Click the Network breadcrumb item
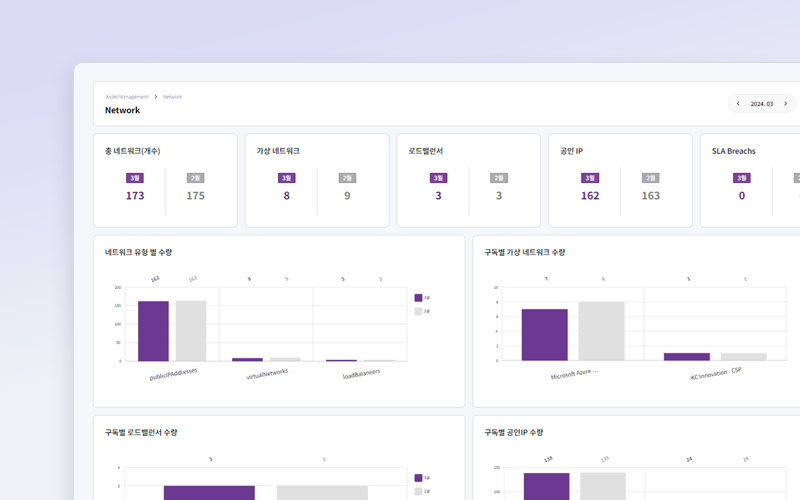 pos(172,97)
